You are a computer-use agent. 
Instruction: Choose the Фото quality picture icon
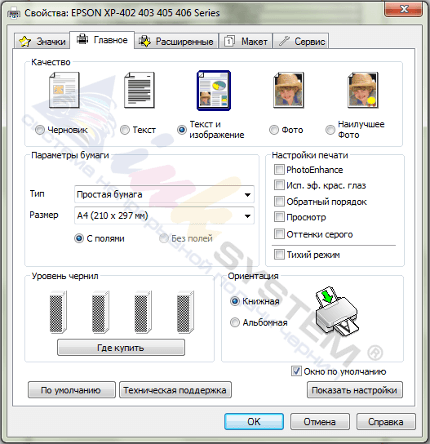click(x=288, y=90)
